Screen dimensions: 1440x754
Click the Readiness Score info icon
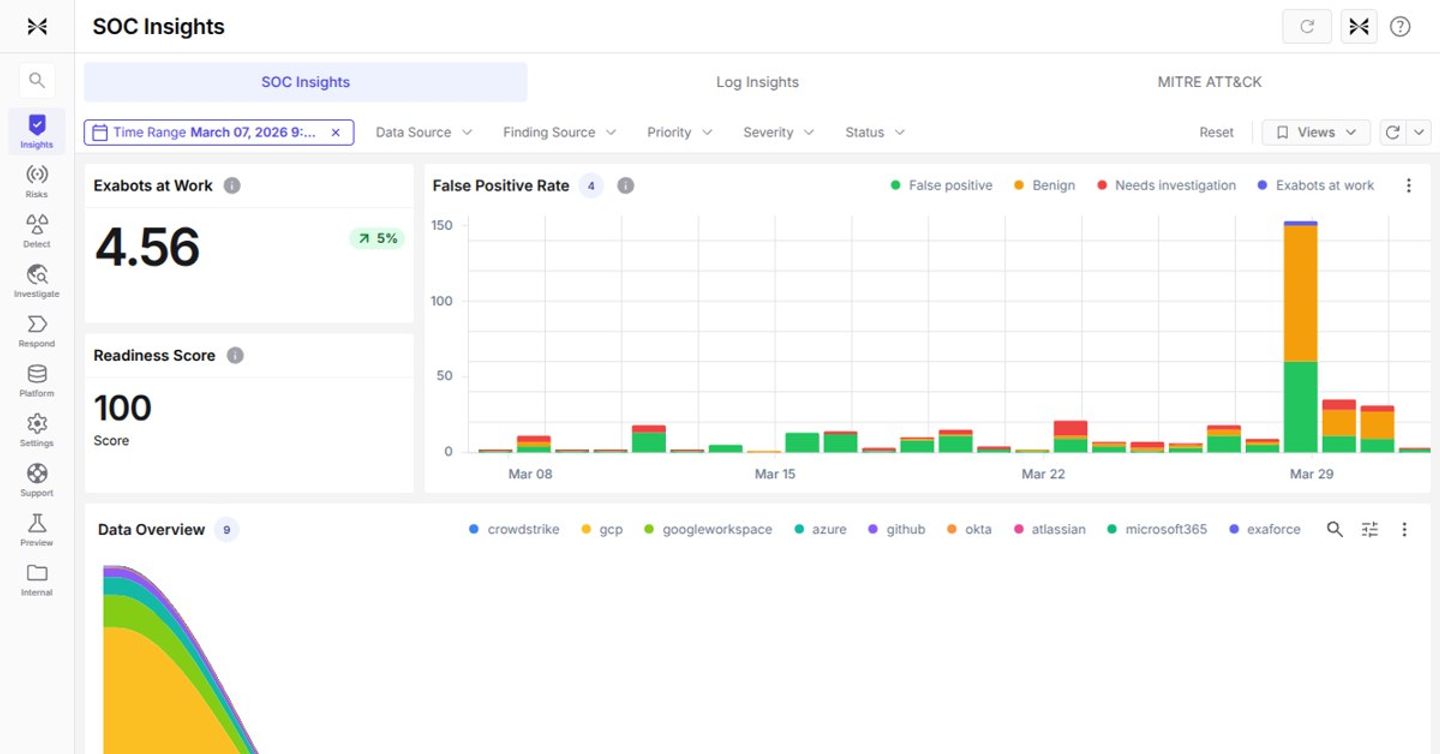[x=235, y=356]
